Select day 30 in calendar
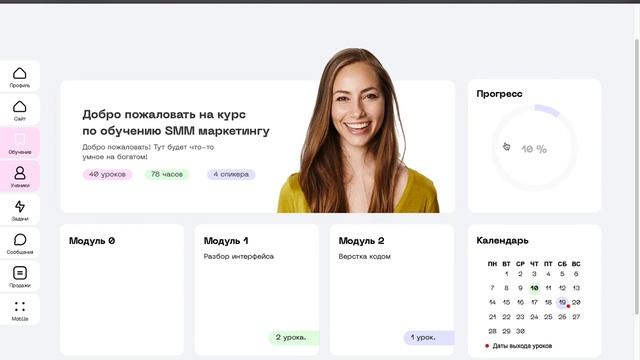 point(520,331)
